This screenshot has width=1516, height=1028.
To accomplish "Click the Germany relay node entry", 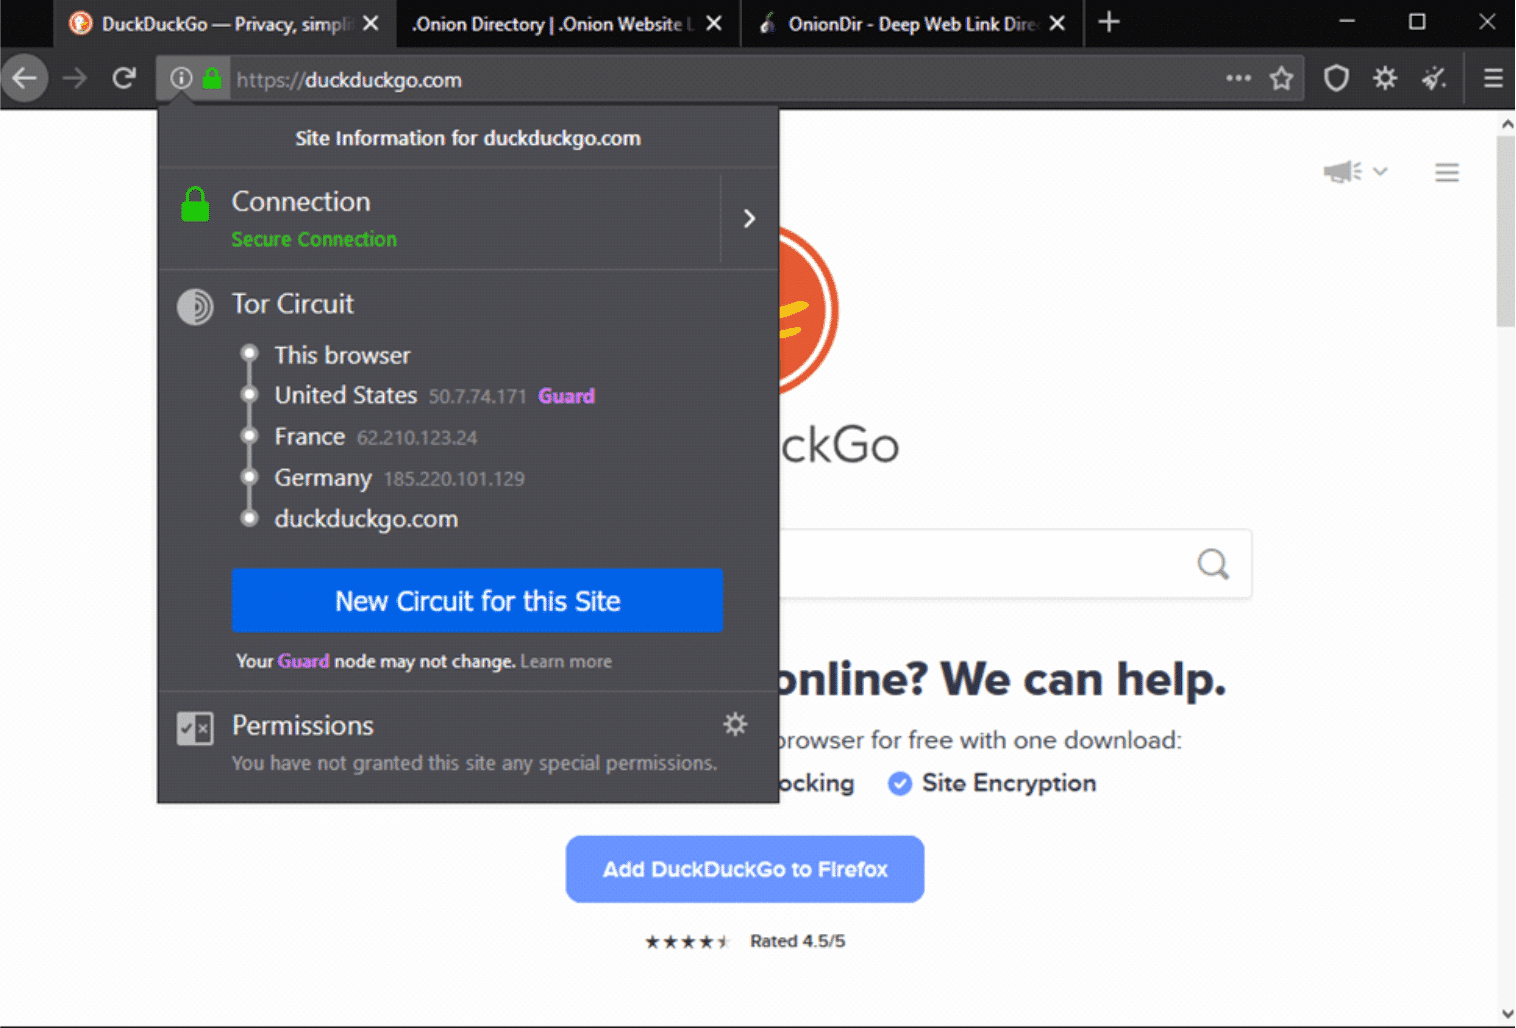I will pyautogui.click(x=399, y=477).
